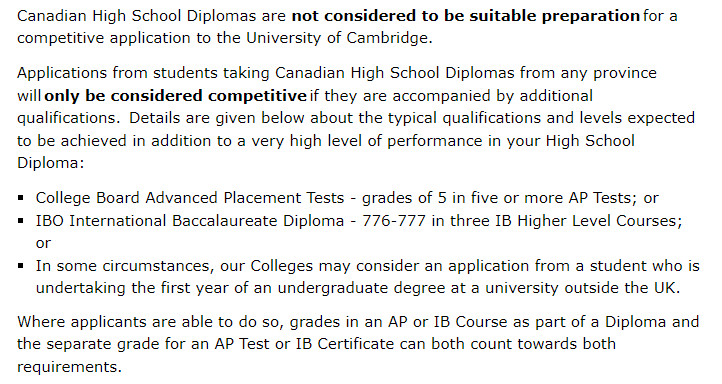722x384 pixels.
Task: Click the text 'university outside the UK'
Action: (x=580, y=288)
